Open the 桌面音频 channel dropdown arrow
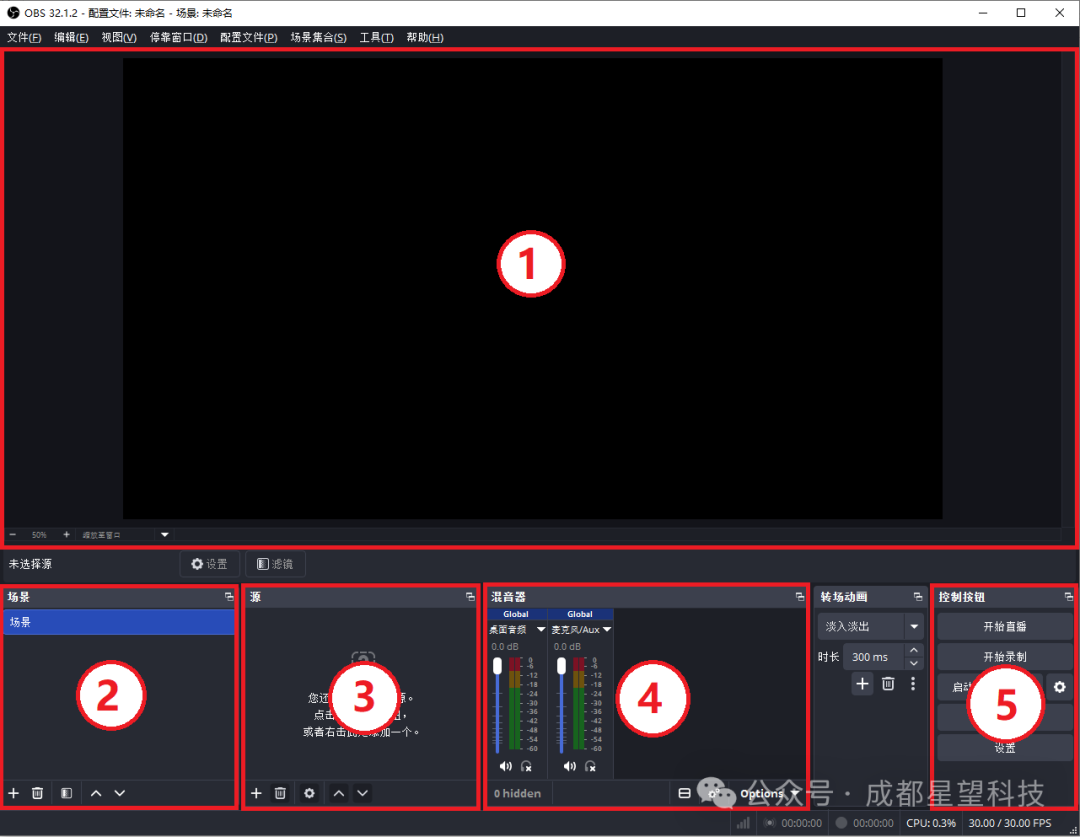This screenshot has height=837, width=1080. (x=541, y=629)
